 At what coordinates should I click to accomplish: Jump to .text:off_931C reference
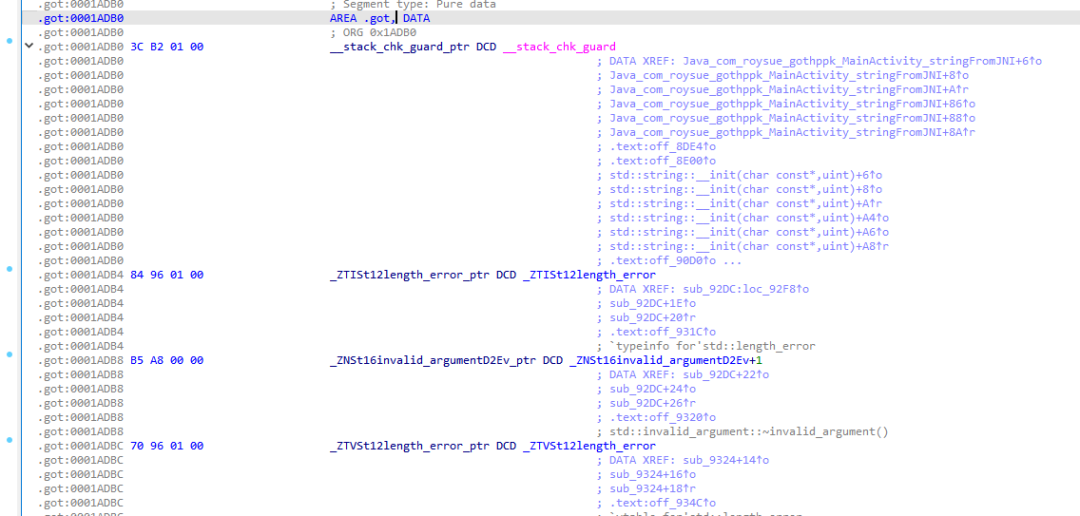point(662,331)
